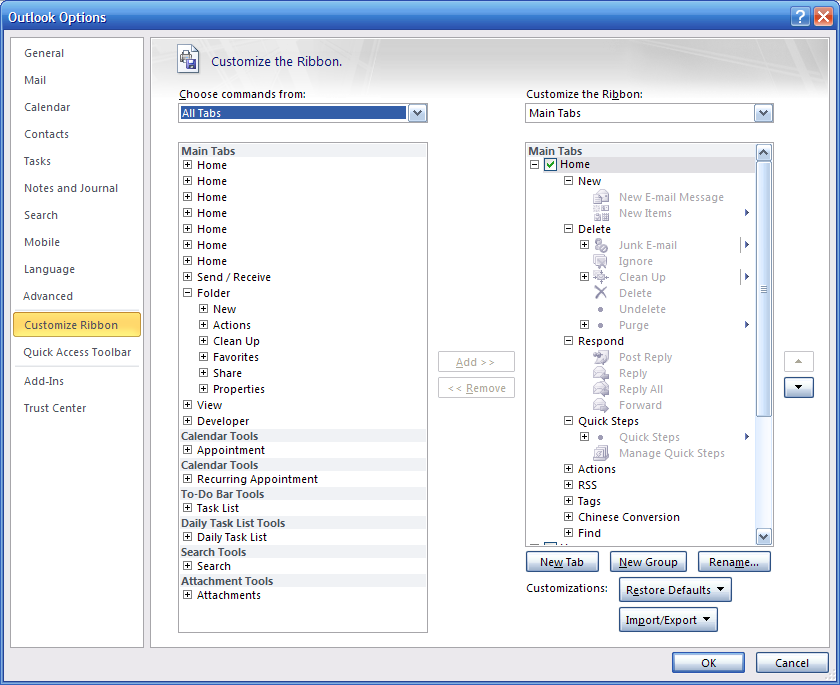Expand the Send / Receive tab node

[x=188, y=277]
